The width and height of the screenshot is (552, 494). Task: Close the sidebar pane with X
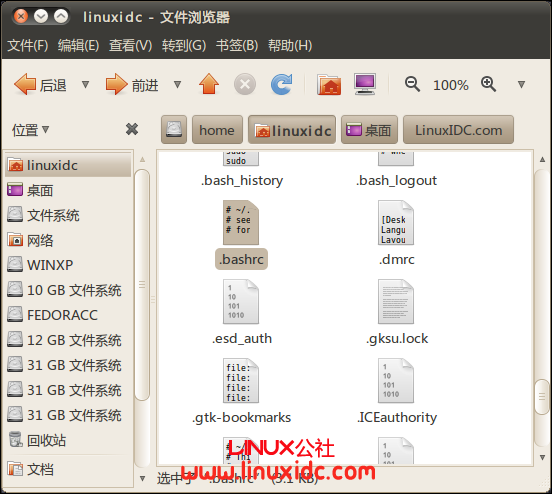[x=132, y=129]
